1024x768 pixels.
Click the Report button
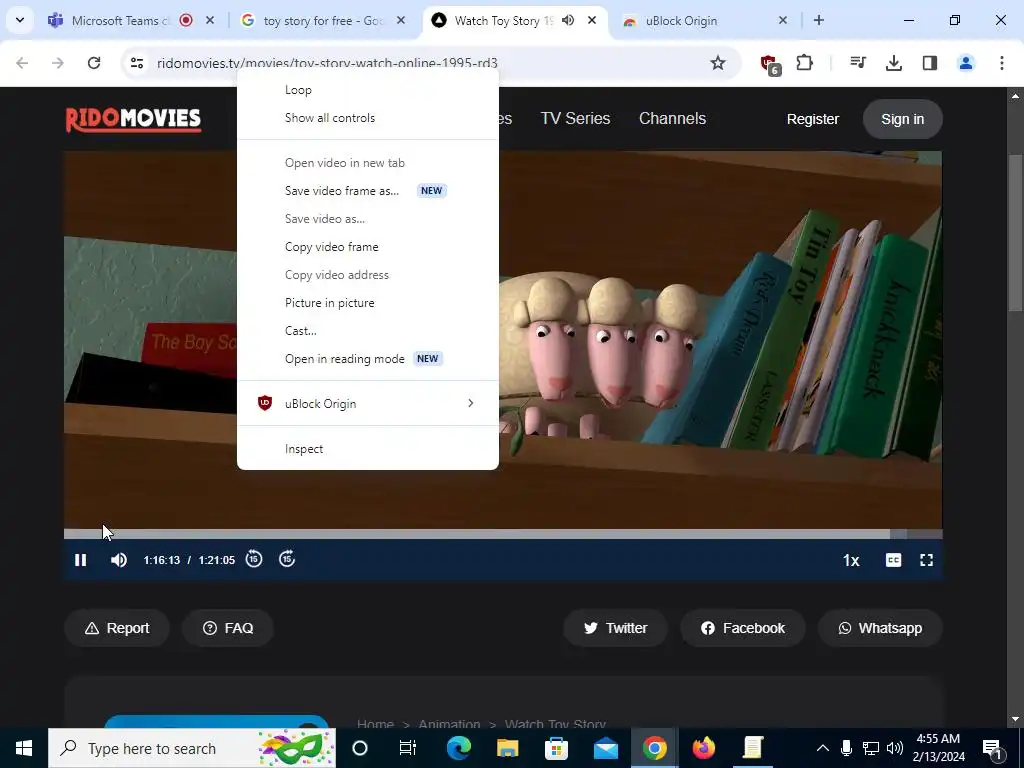coord(117,628)
